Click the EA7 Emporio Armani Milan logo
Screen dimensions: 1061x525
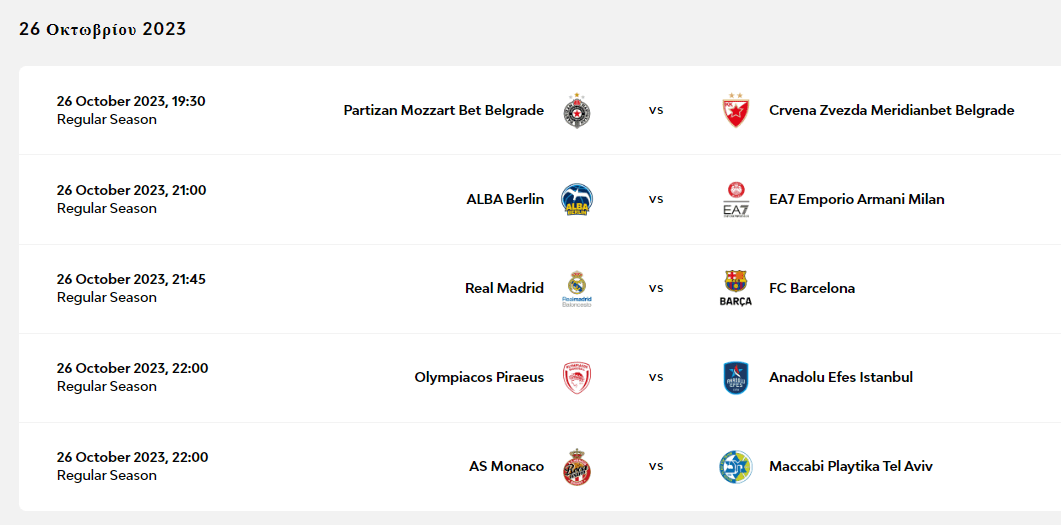click(x=735, y=199)
